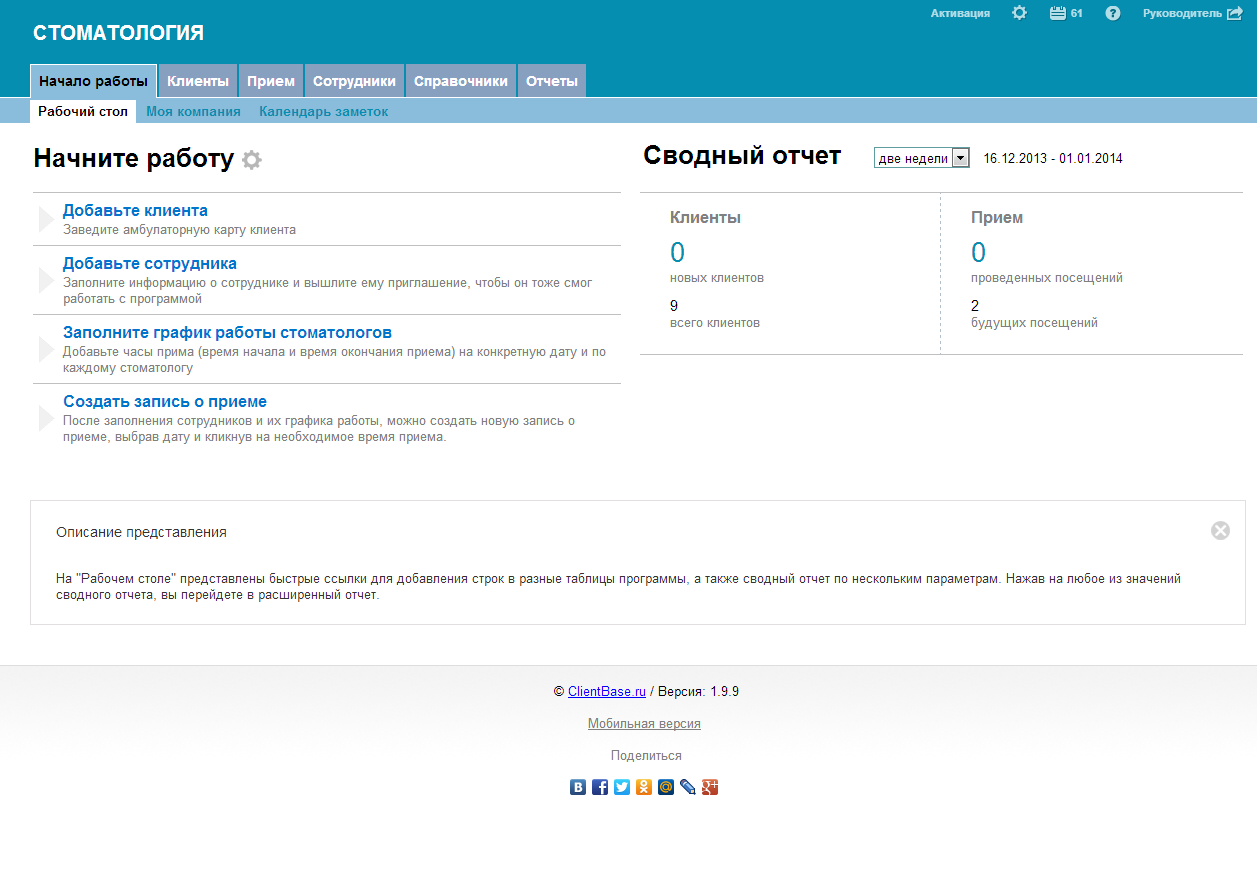Share via the LiveJournal pencil icon
Viewport: 1257px width, 888px height.
pyautogui.click(x=688, y=787)
